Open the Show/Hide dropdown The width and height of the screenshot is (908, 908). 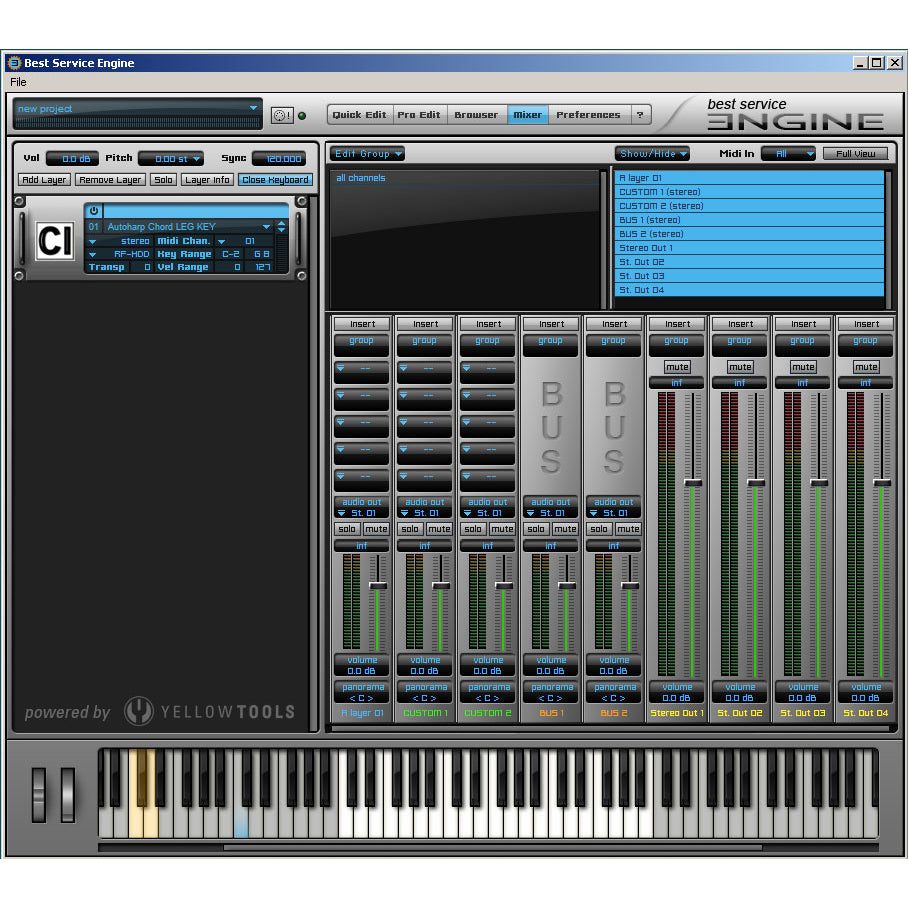(x=651, y=153)
